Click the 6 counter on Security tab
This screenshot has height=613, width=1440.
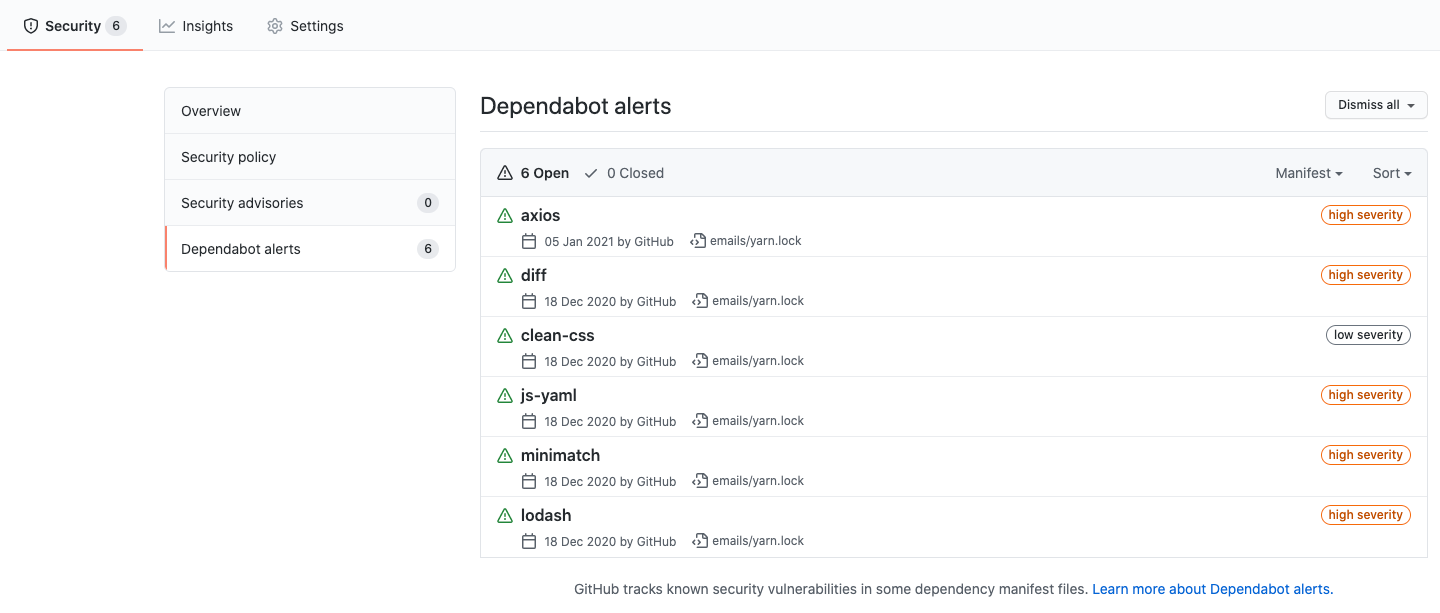coord(116,26)
